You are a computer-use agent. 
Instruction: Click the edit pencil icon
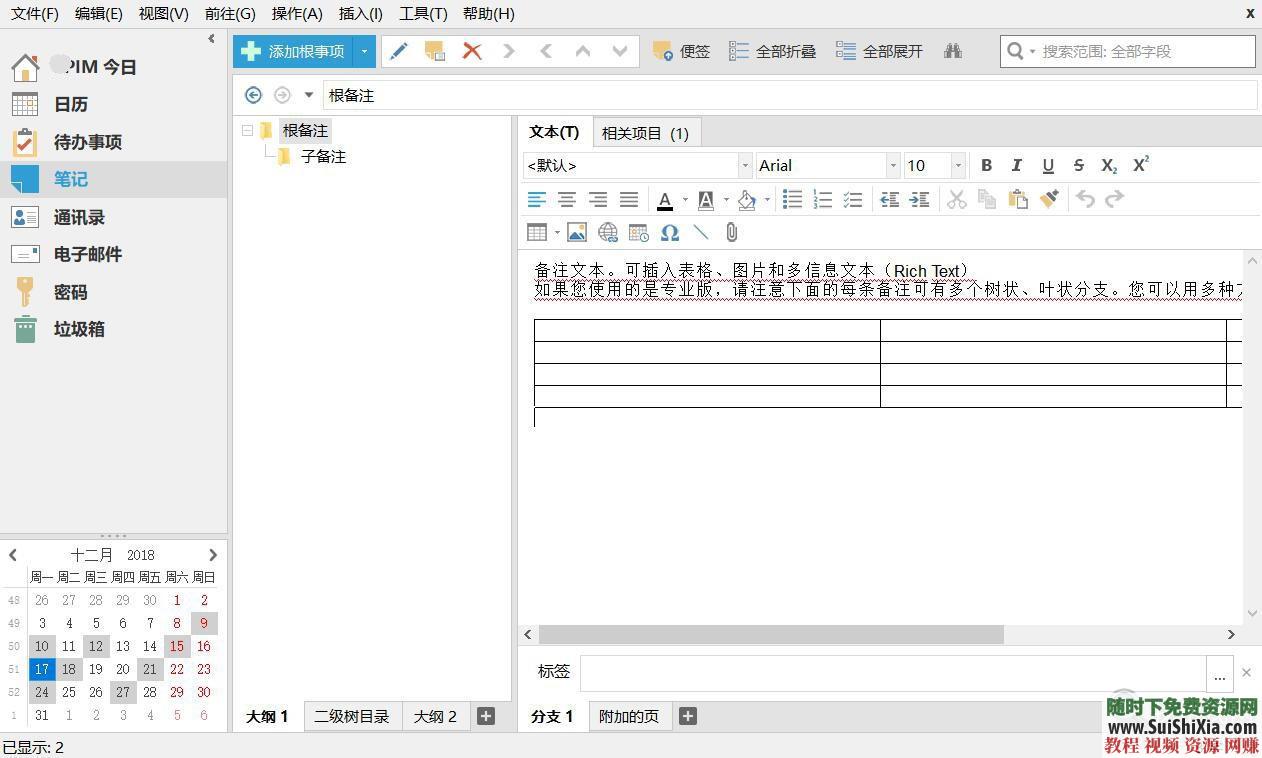(398, 51)
